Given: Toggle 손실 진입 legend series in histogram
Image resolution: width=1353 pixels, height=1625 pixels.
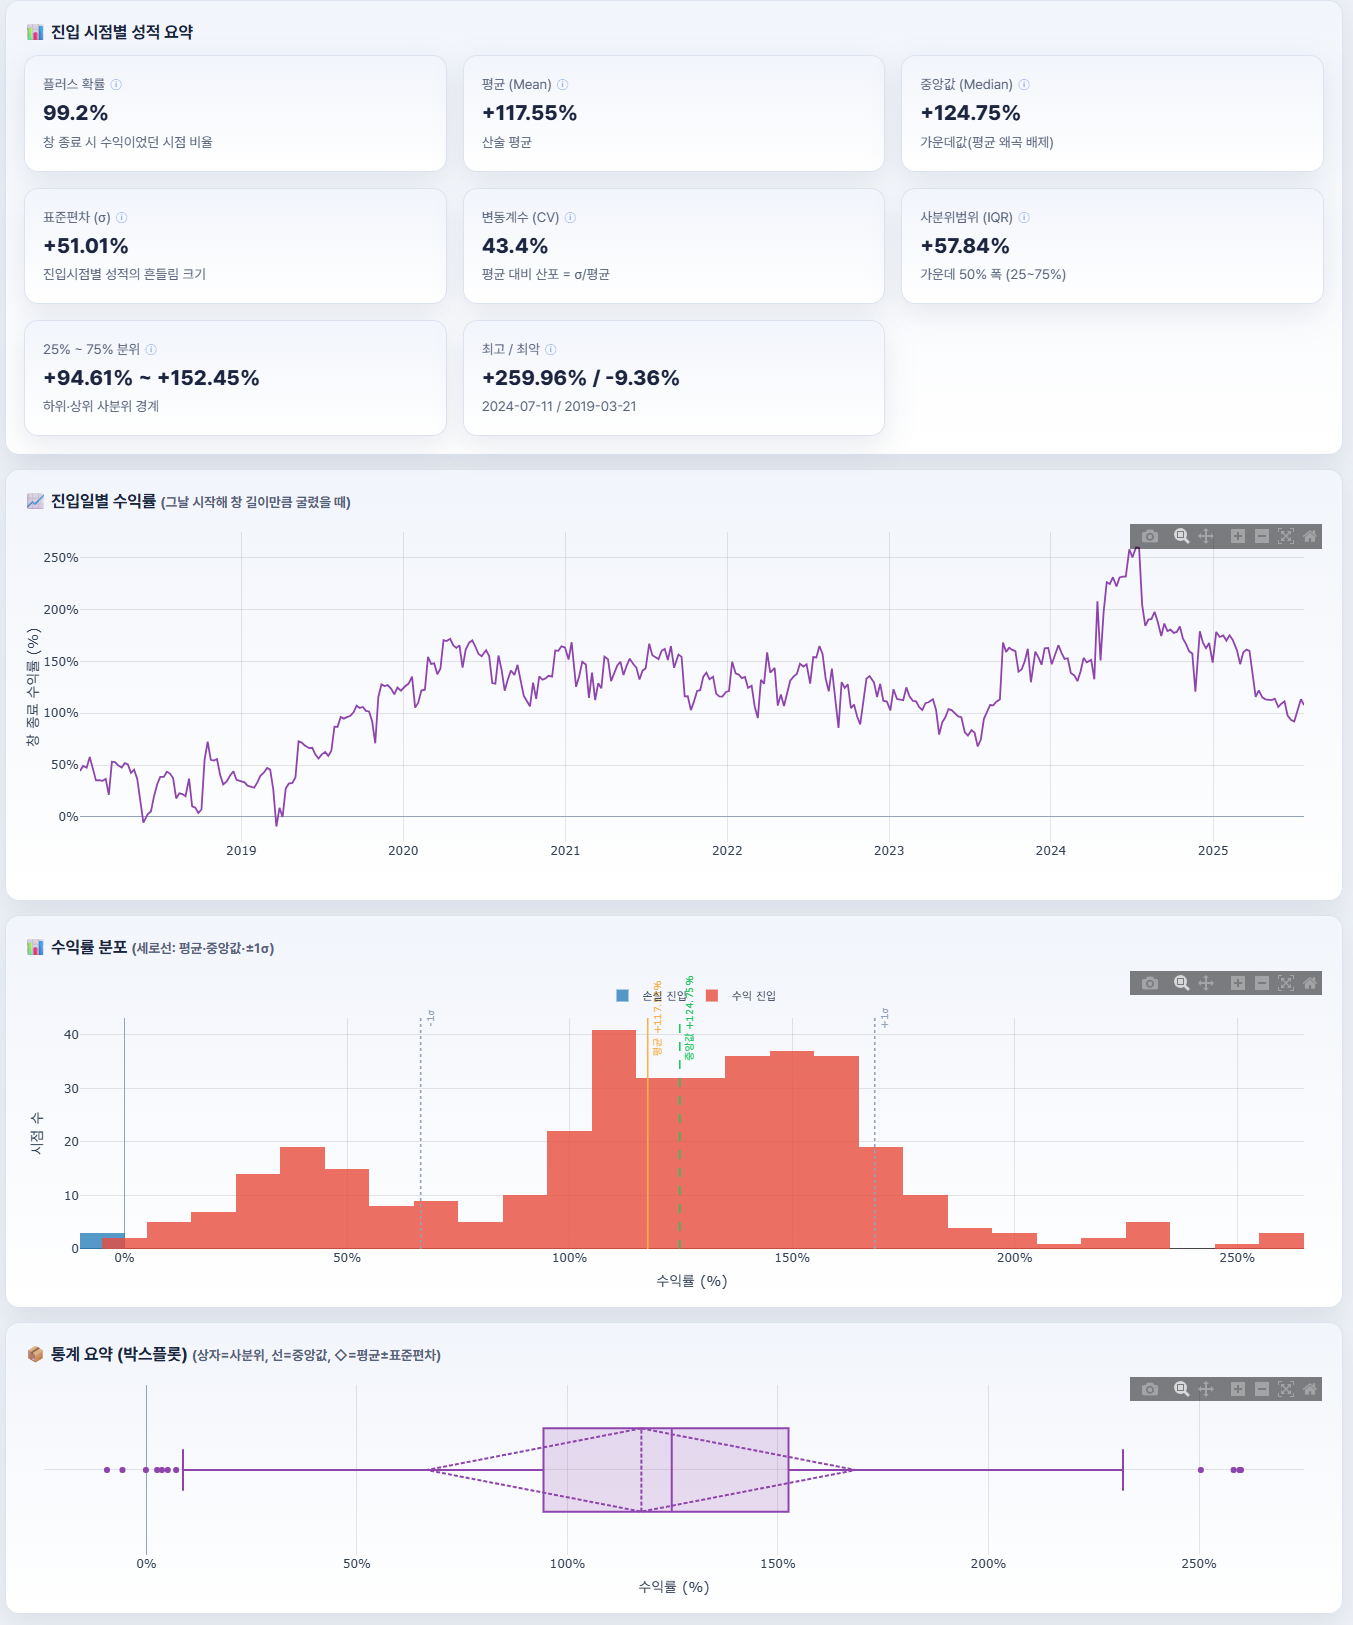Looking at the screenshot, I should point(651,996).
